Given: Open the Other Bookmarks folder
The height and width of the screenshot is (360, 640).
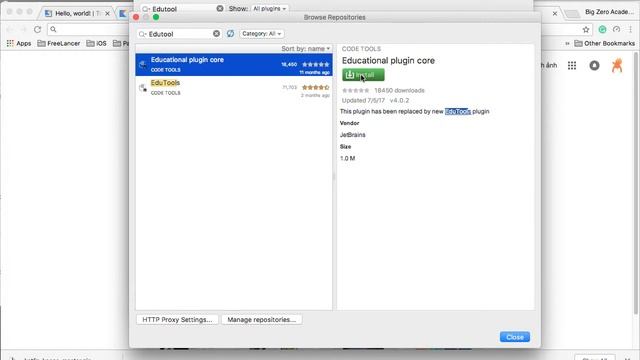Looking at the screenshot, I should (604, 43).
